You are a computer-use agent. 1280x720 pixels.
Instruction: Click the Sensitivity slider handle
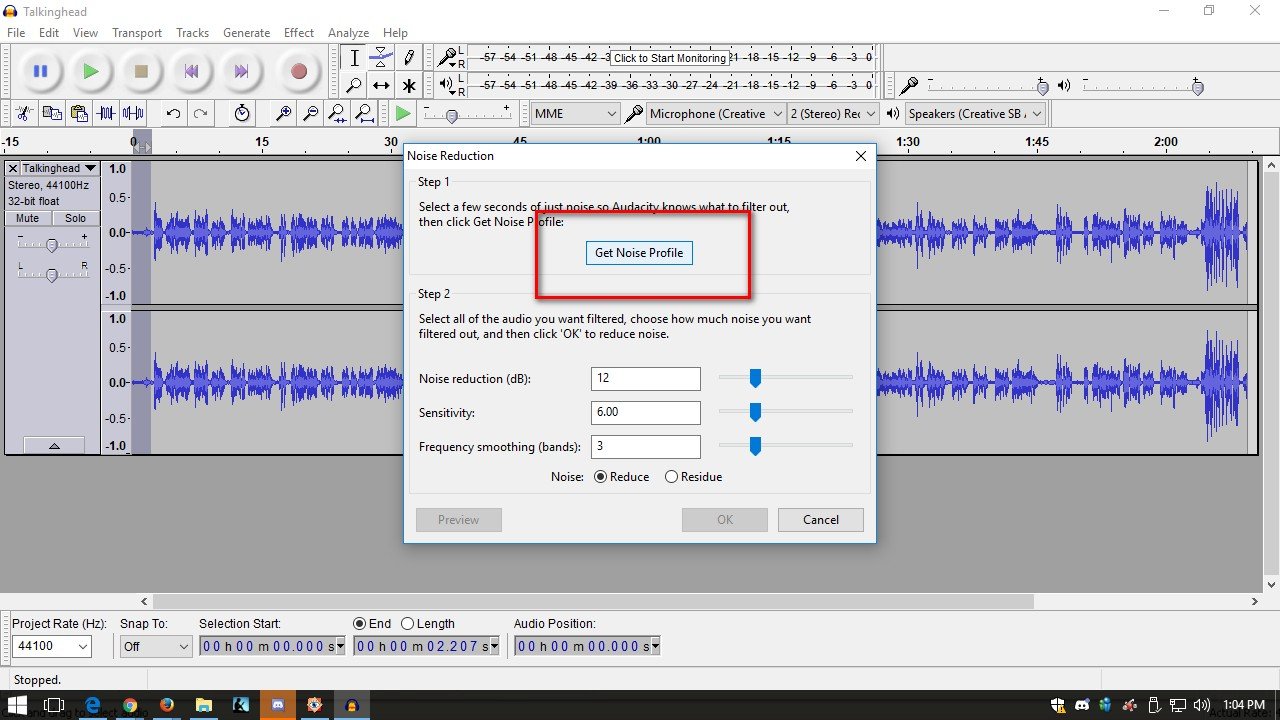(756, 412)
